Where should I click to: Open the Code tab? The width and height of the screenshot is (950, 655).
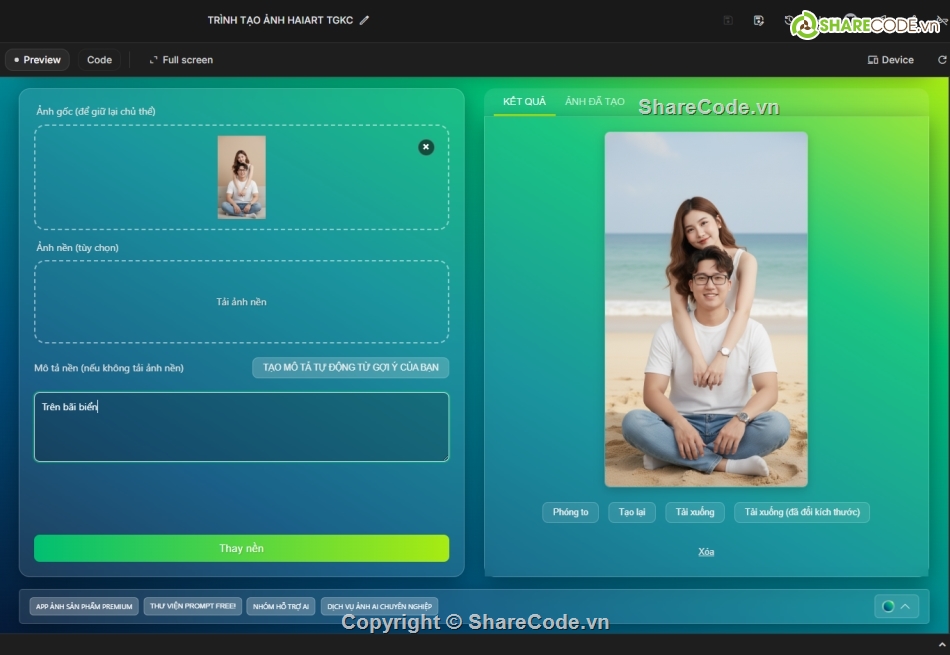pos(99,59)
